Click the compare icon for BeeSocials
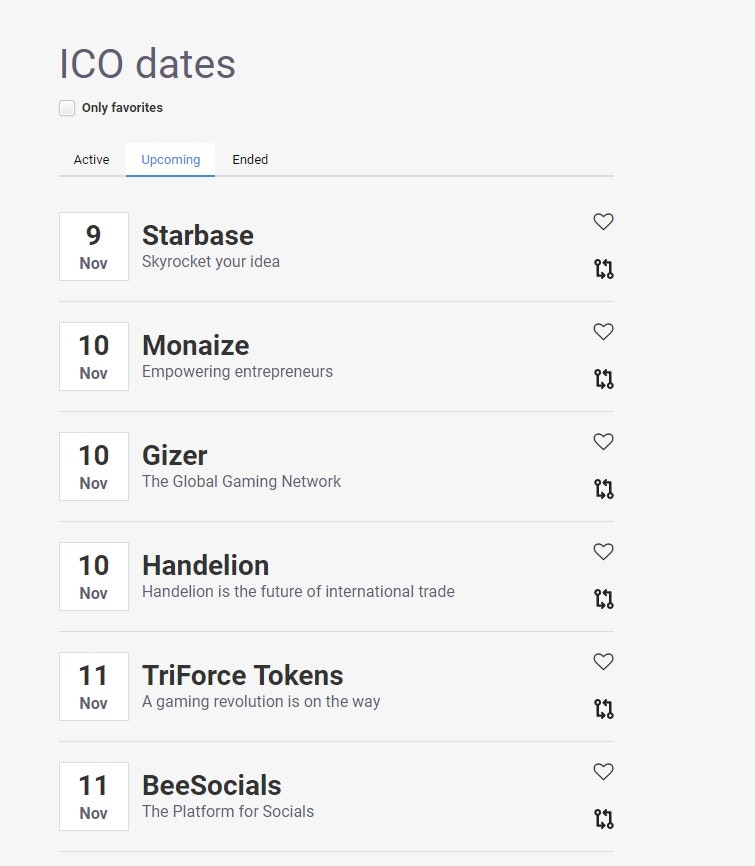 click(x=603, y=819)
